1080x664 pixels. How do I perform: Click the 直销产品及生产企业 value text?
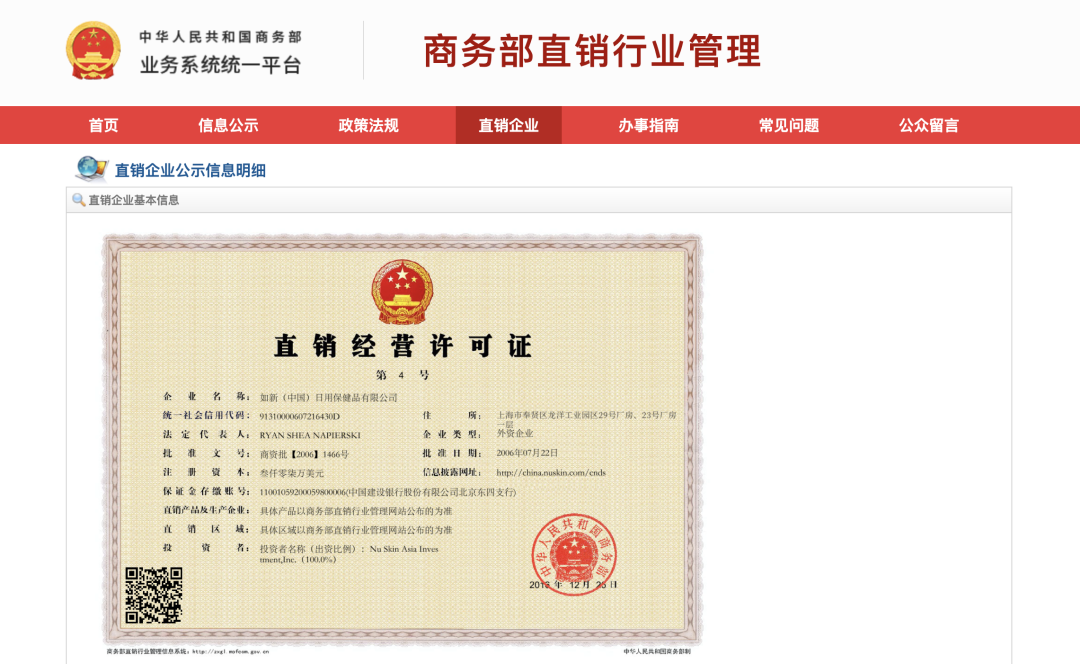356,511
